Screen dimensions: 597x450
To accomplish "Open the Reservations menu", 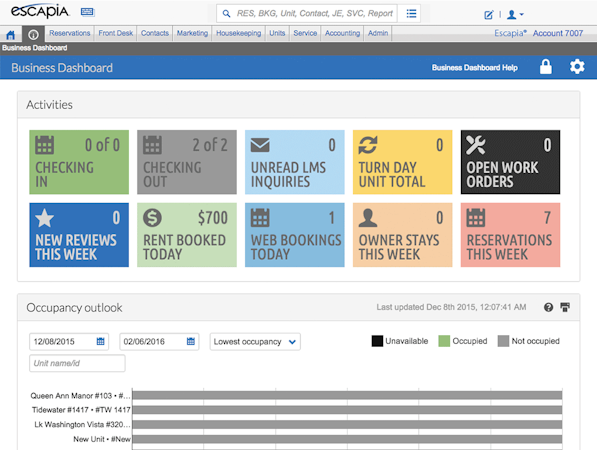I will (69, 33).
